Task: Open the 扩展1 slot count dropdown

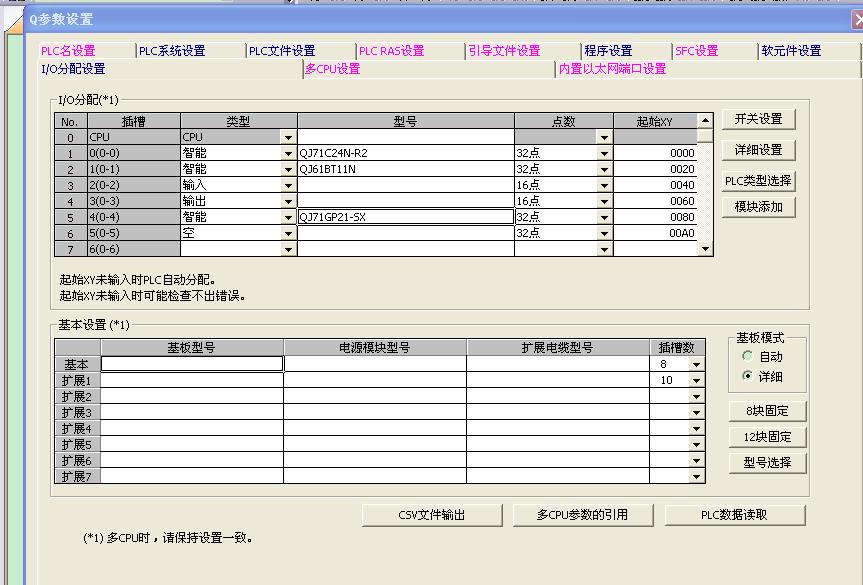Action: (696, 381)
